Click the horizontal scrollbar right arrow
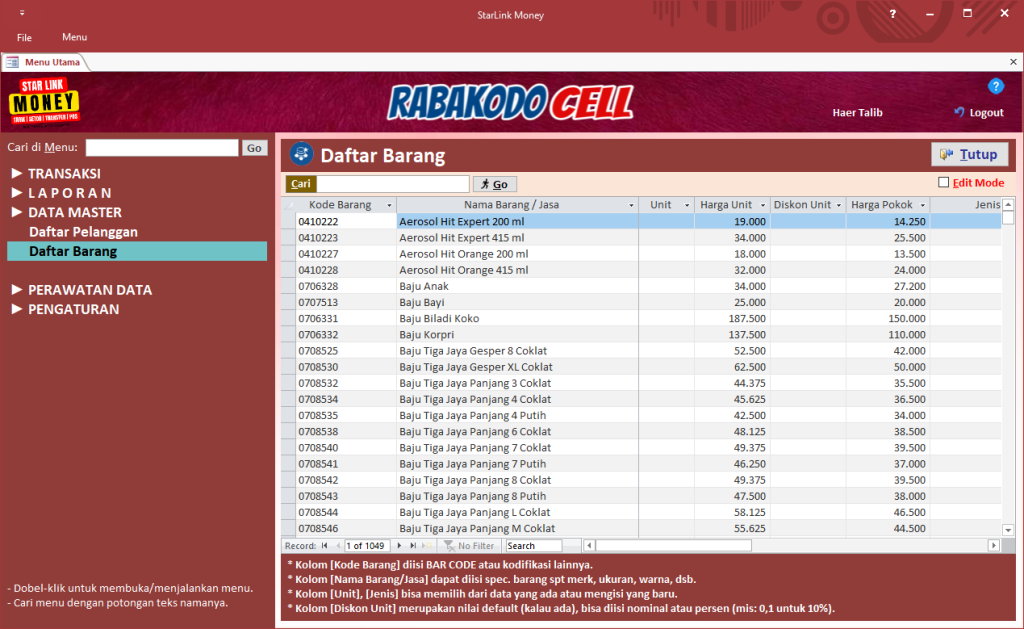This screenshot has height=629, width=1024. 994,545
